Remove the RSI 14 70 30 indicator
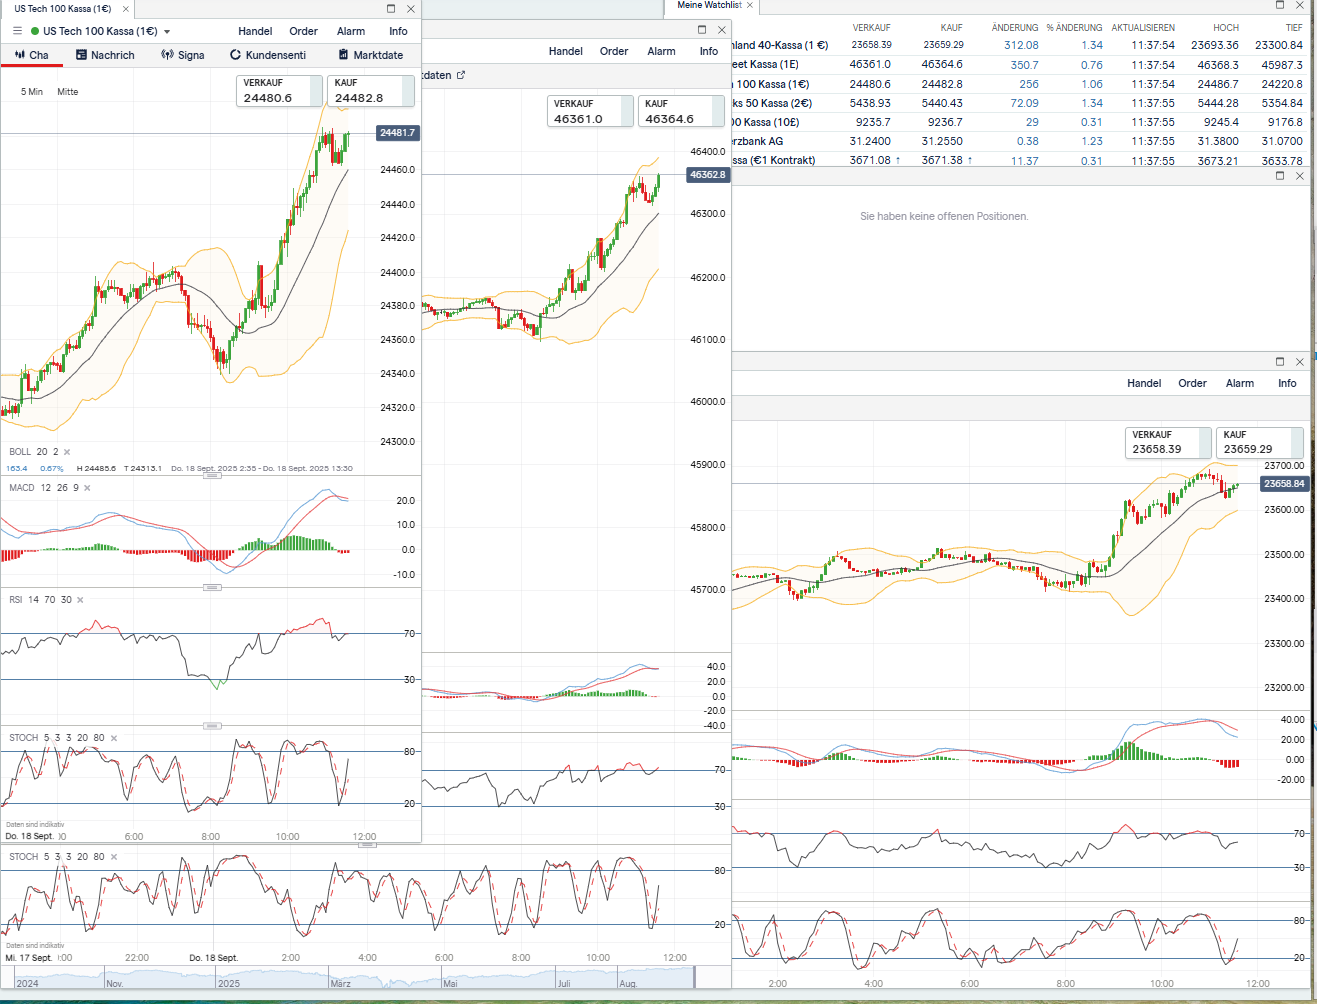 tap(80, 600)
